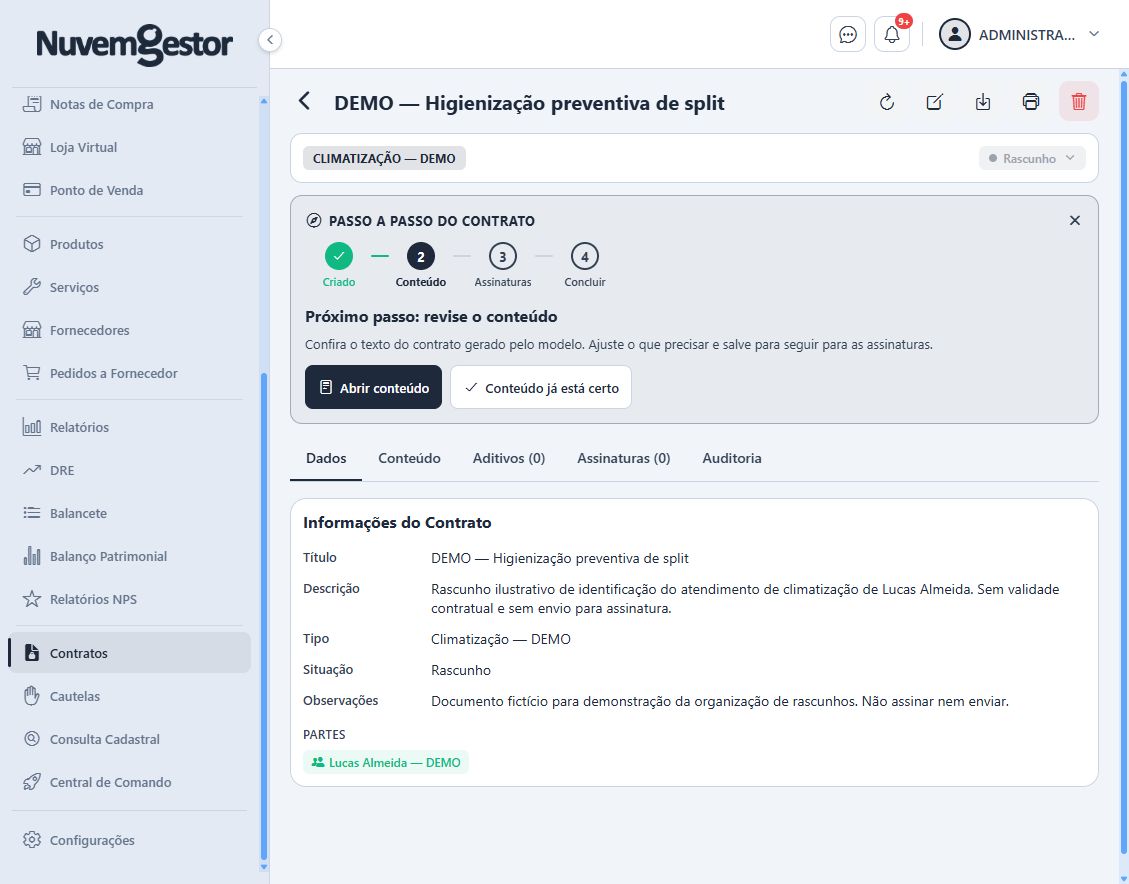Open Cautelas in the sidebar

click(132, 696)
